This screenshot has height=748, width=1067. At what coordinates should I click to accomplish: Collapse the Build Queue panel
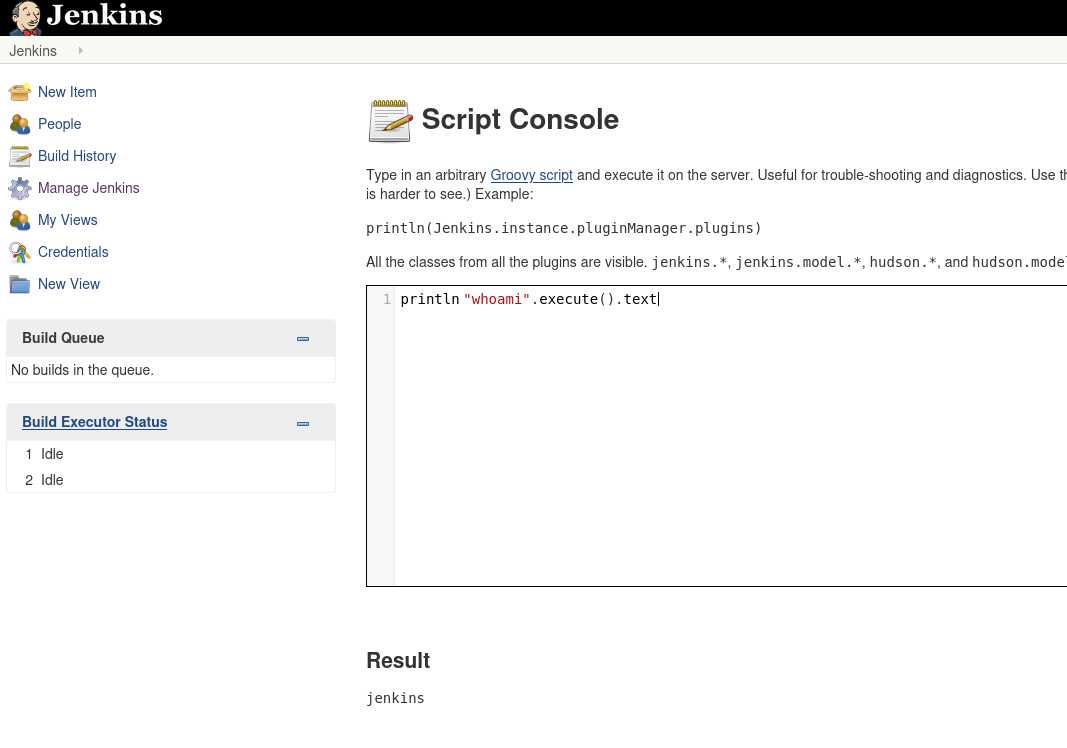tap(303, 338)
